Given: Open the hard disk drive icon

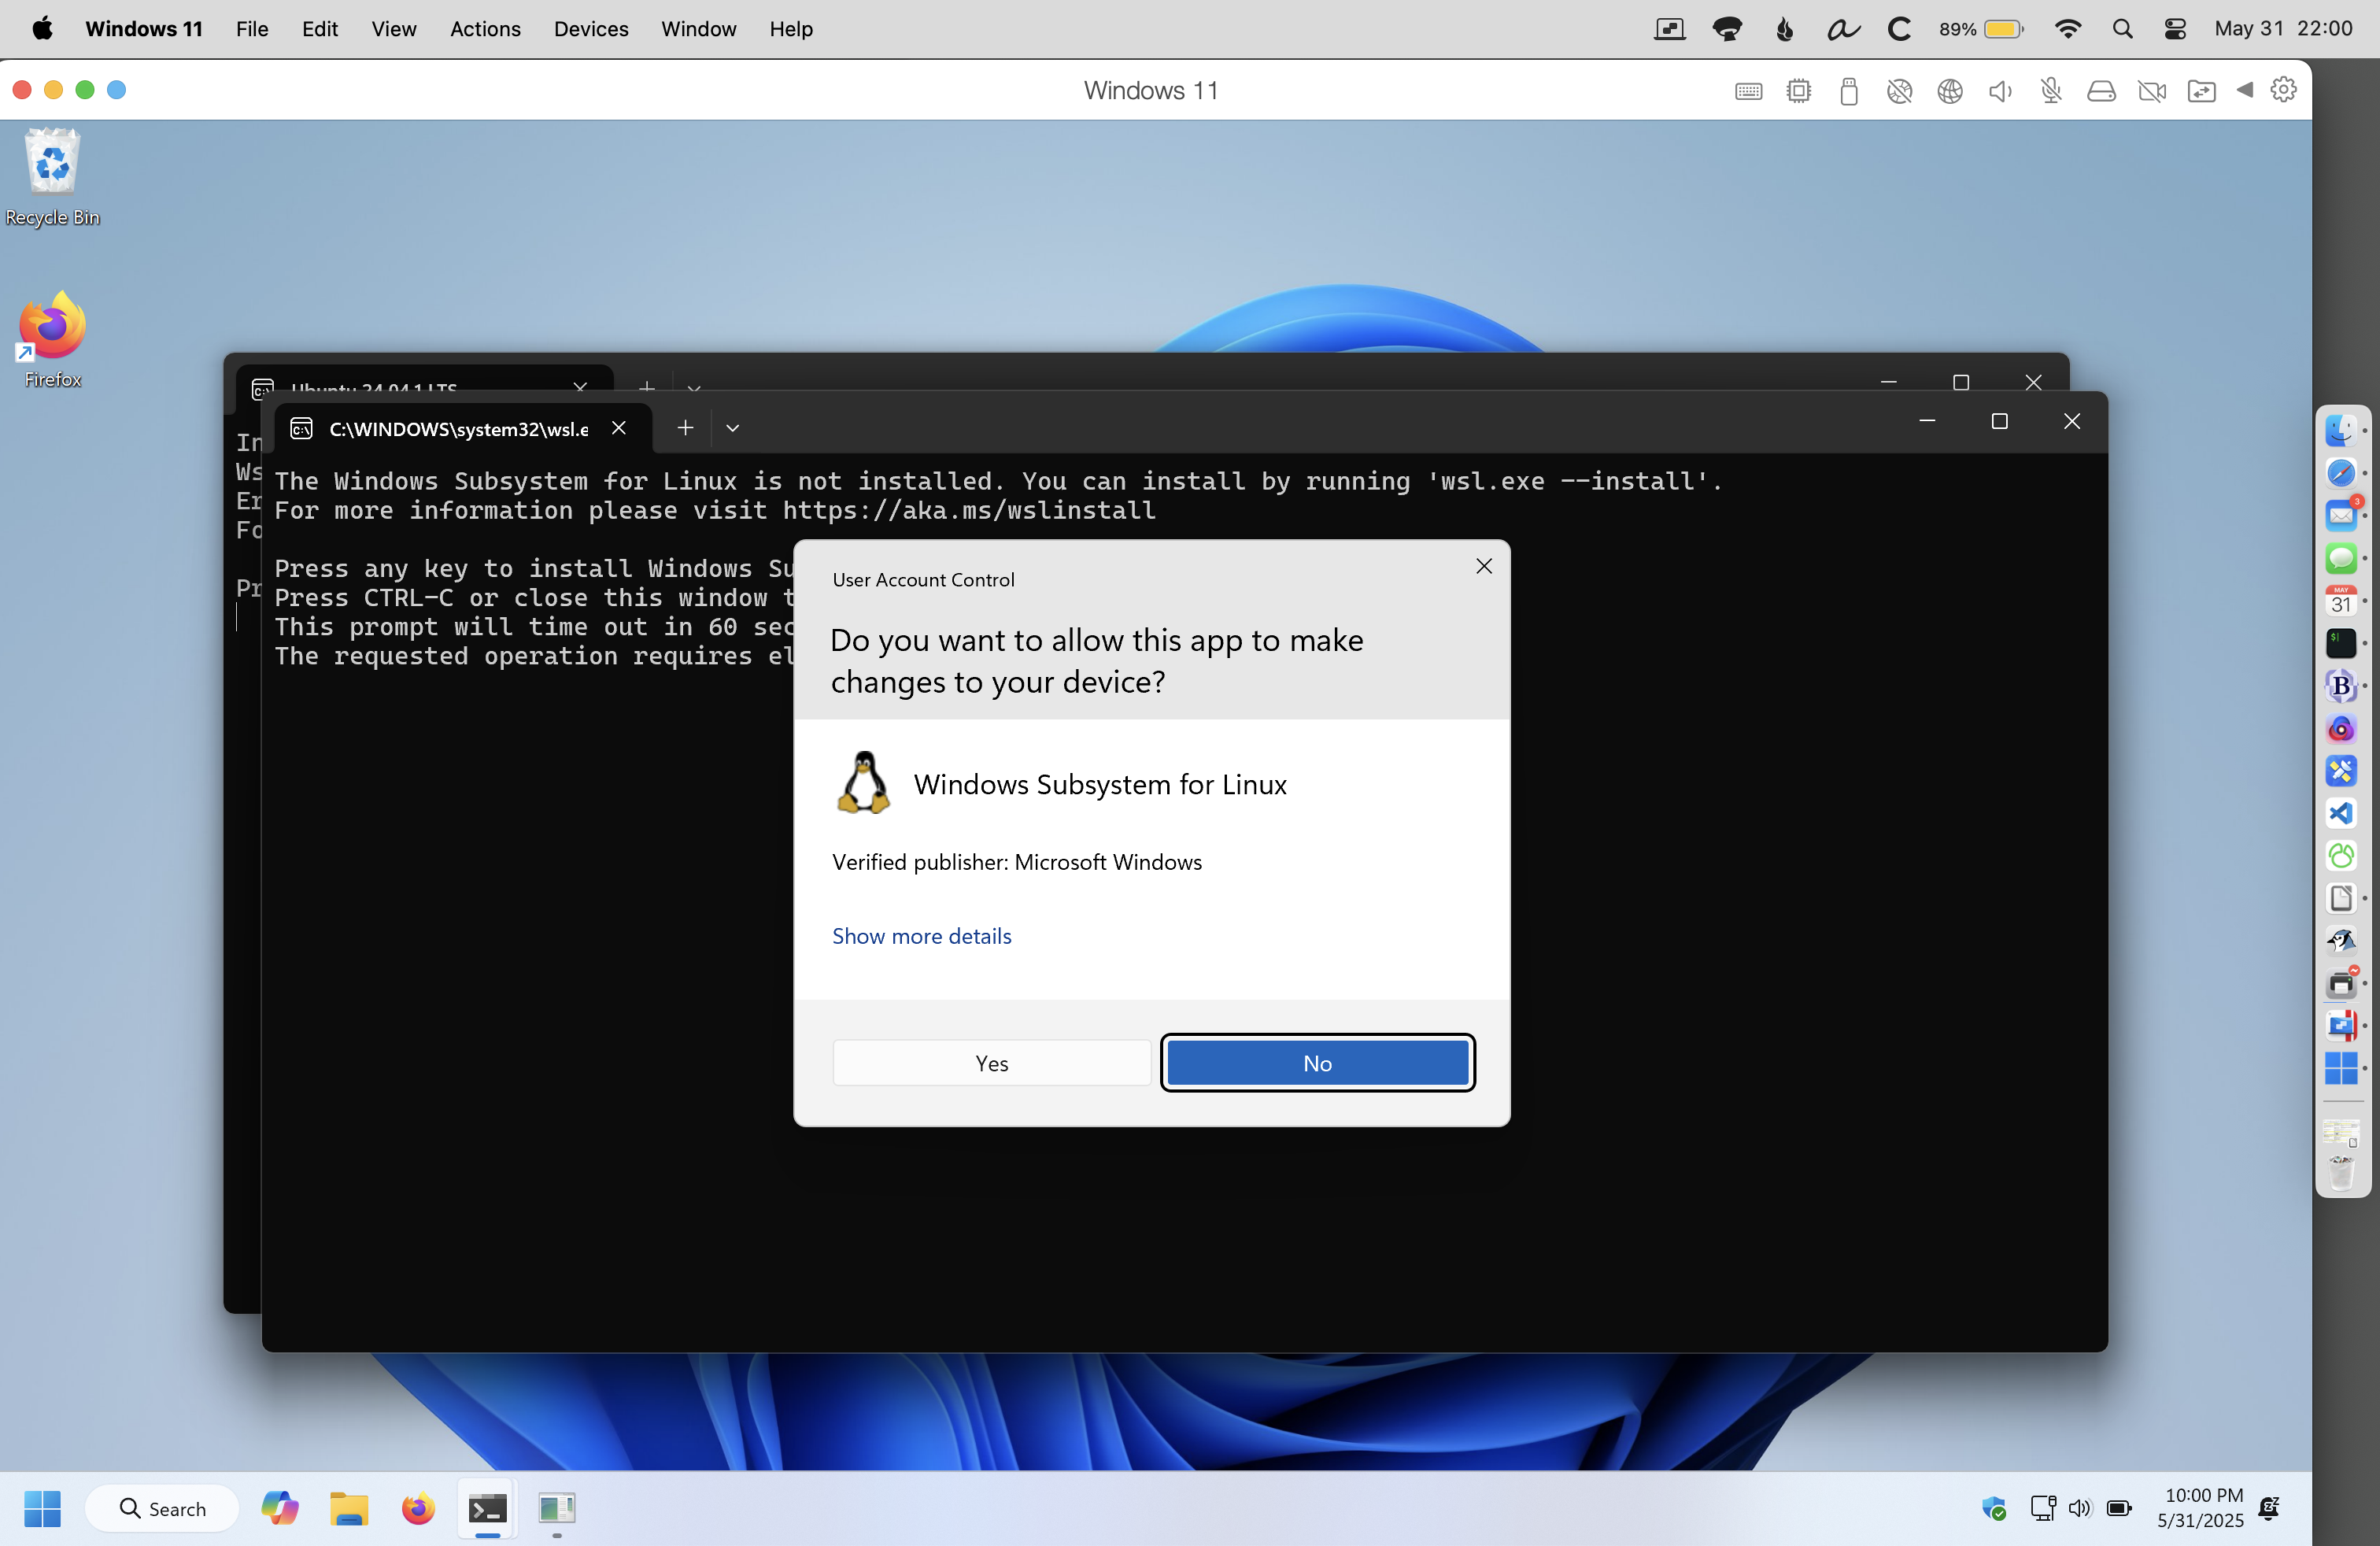Looking at the screenshot, I should [2101, 91].
